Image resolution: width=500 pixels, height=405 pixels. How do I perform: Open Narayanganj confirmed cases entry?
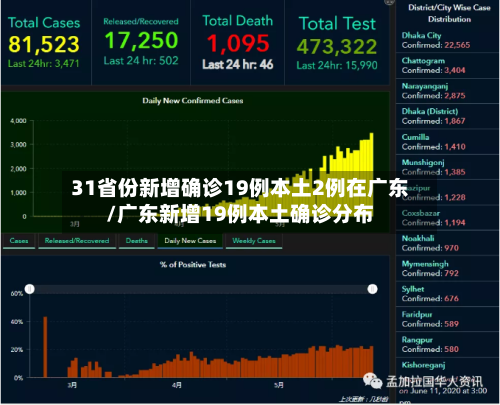(x=447, y=91)
